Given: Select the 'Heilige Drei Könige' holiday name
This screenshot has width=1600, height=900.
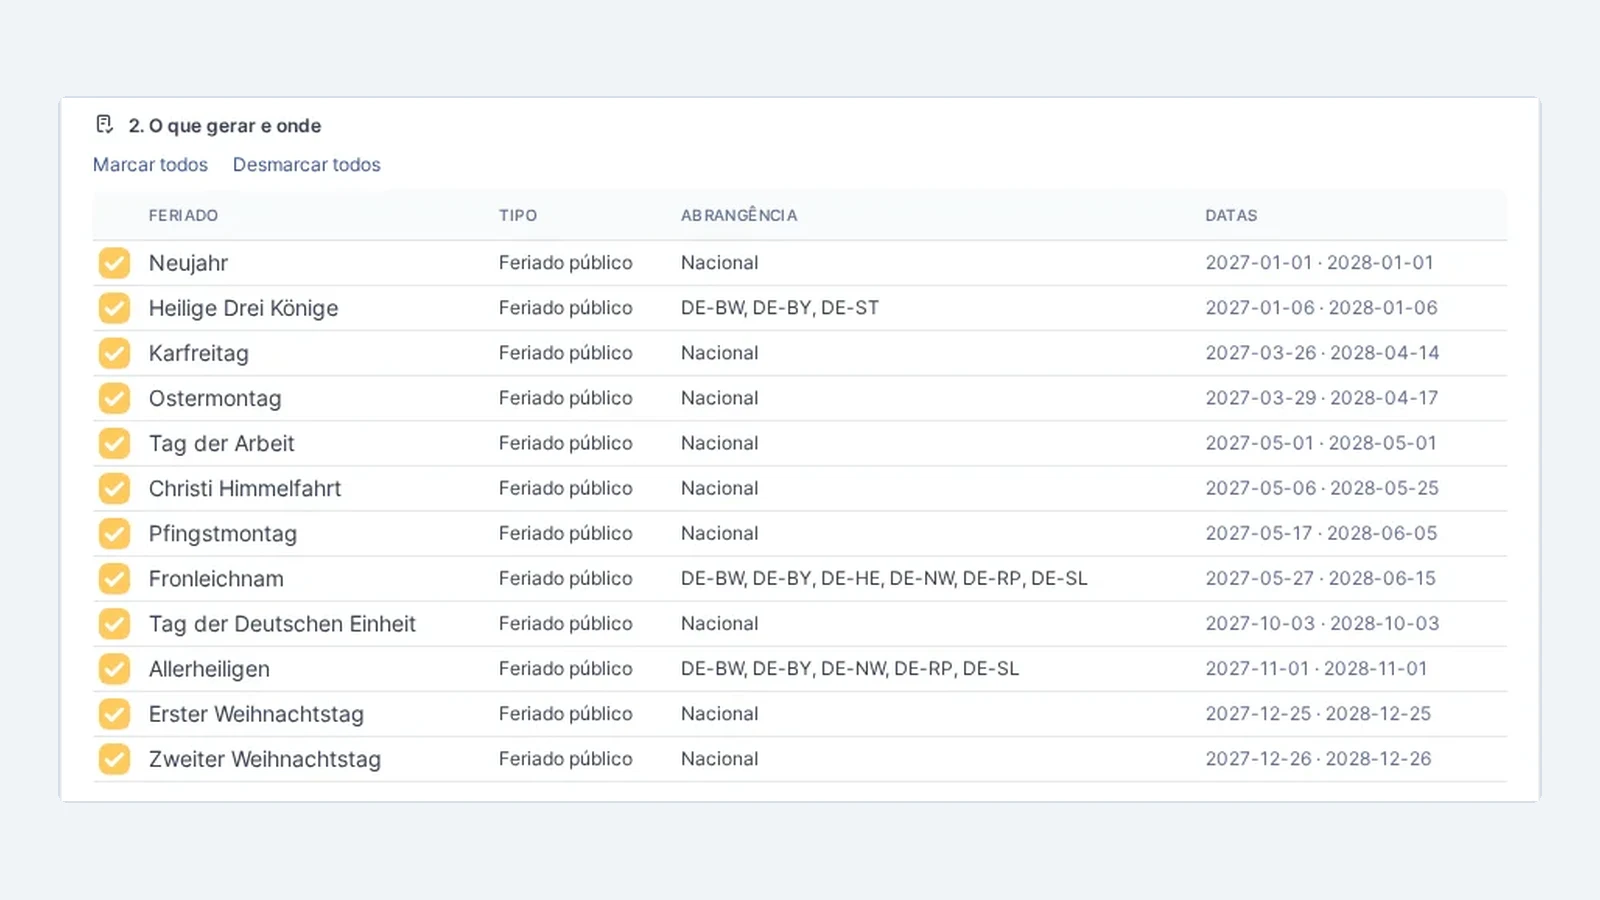Looking at the screenshot, I should click(243, 308).
